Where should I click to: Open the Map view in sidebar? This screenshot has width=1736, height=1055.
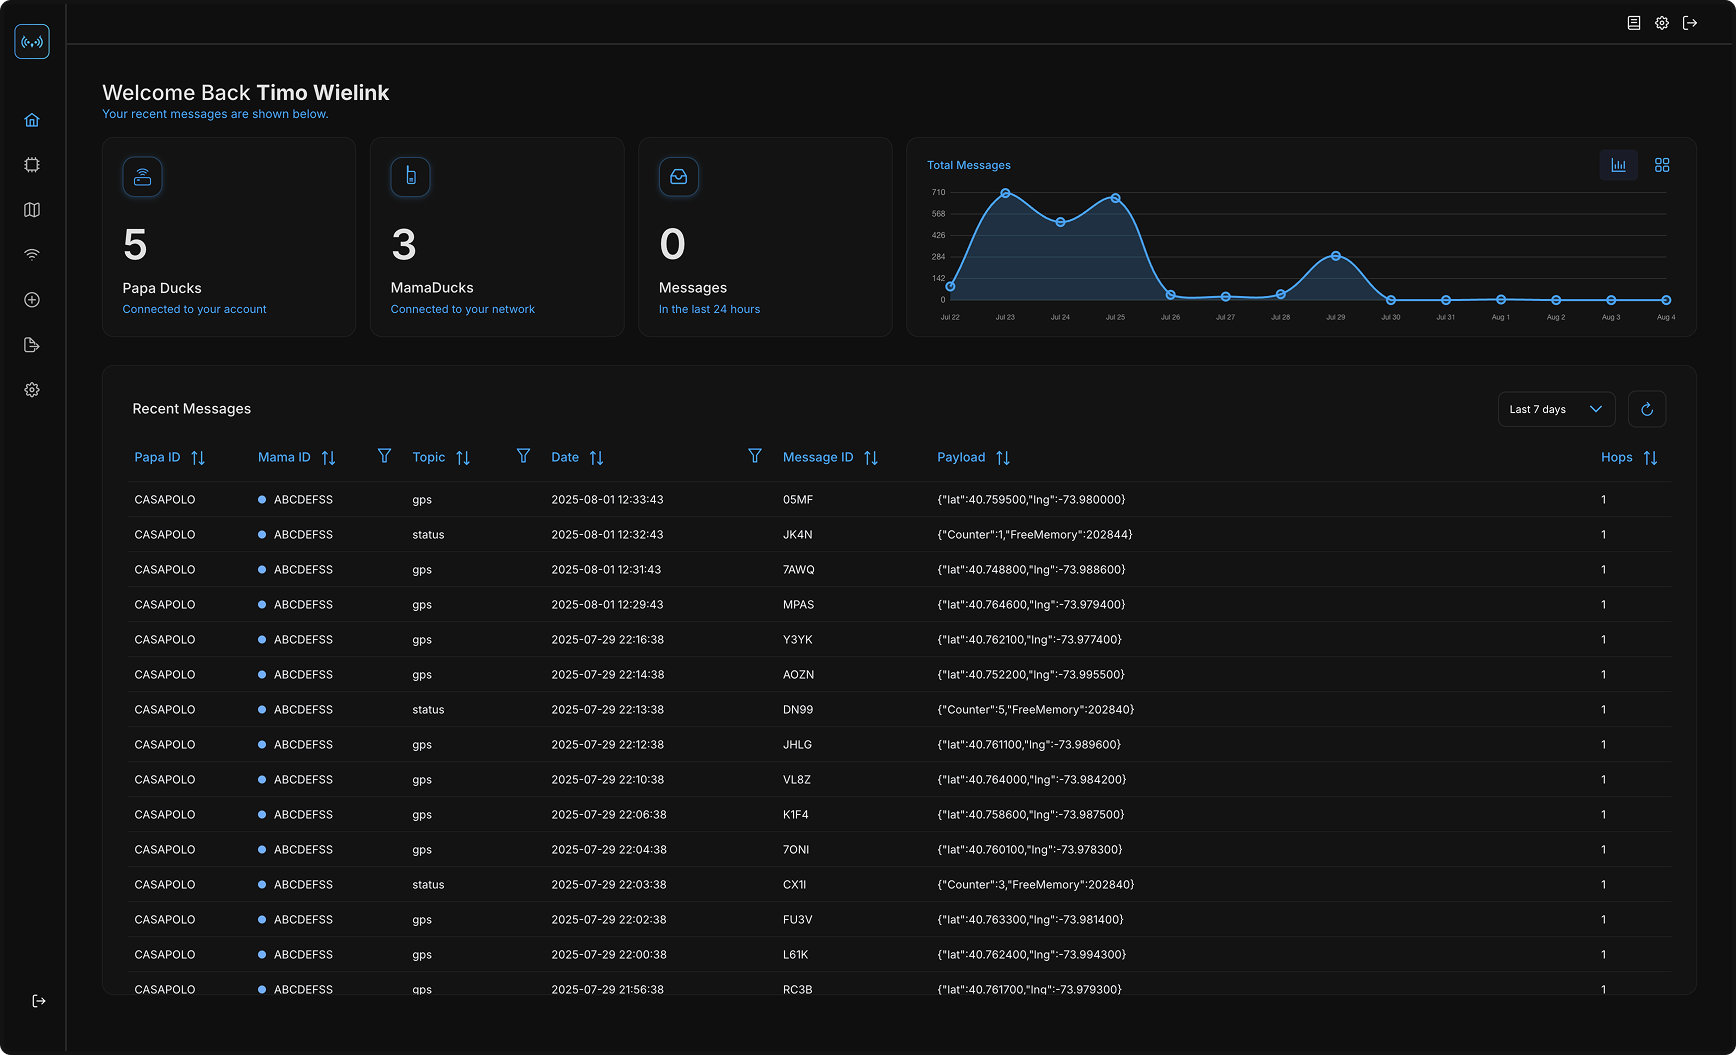32,210
